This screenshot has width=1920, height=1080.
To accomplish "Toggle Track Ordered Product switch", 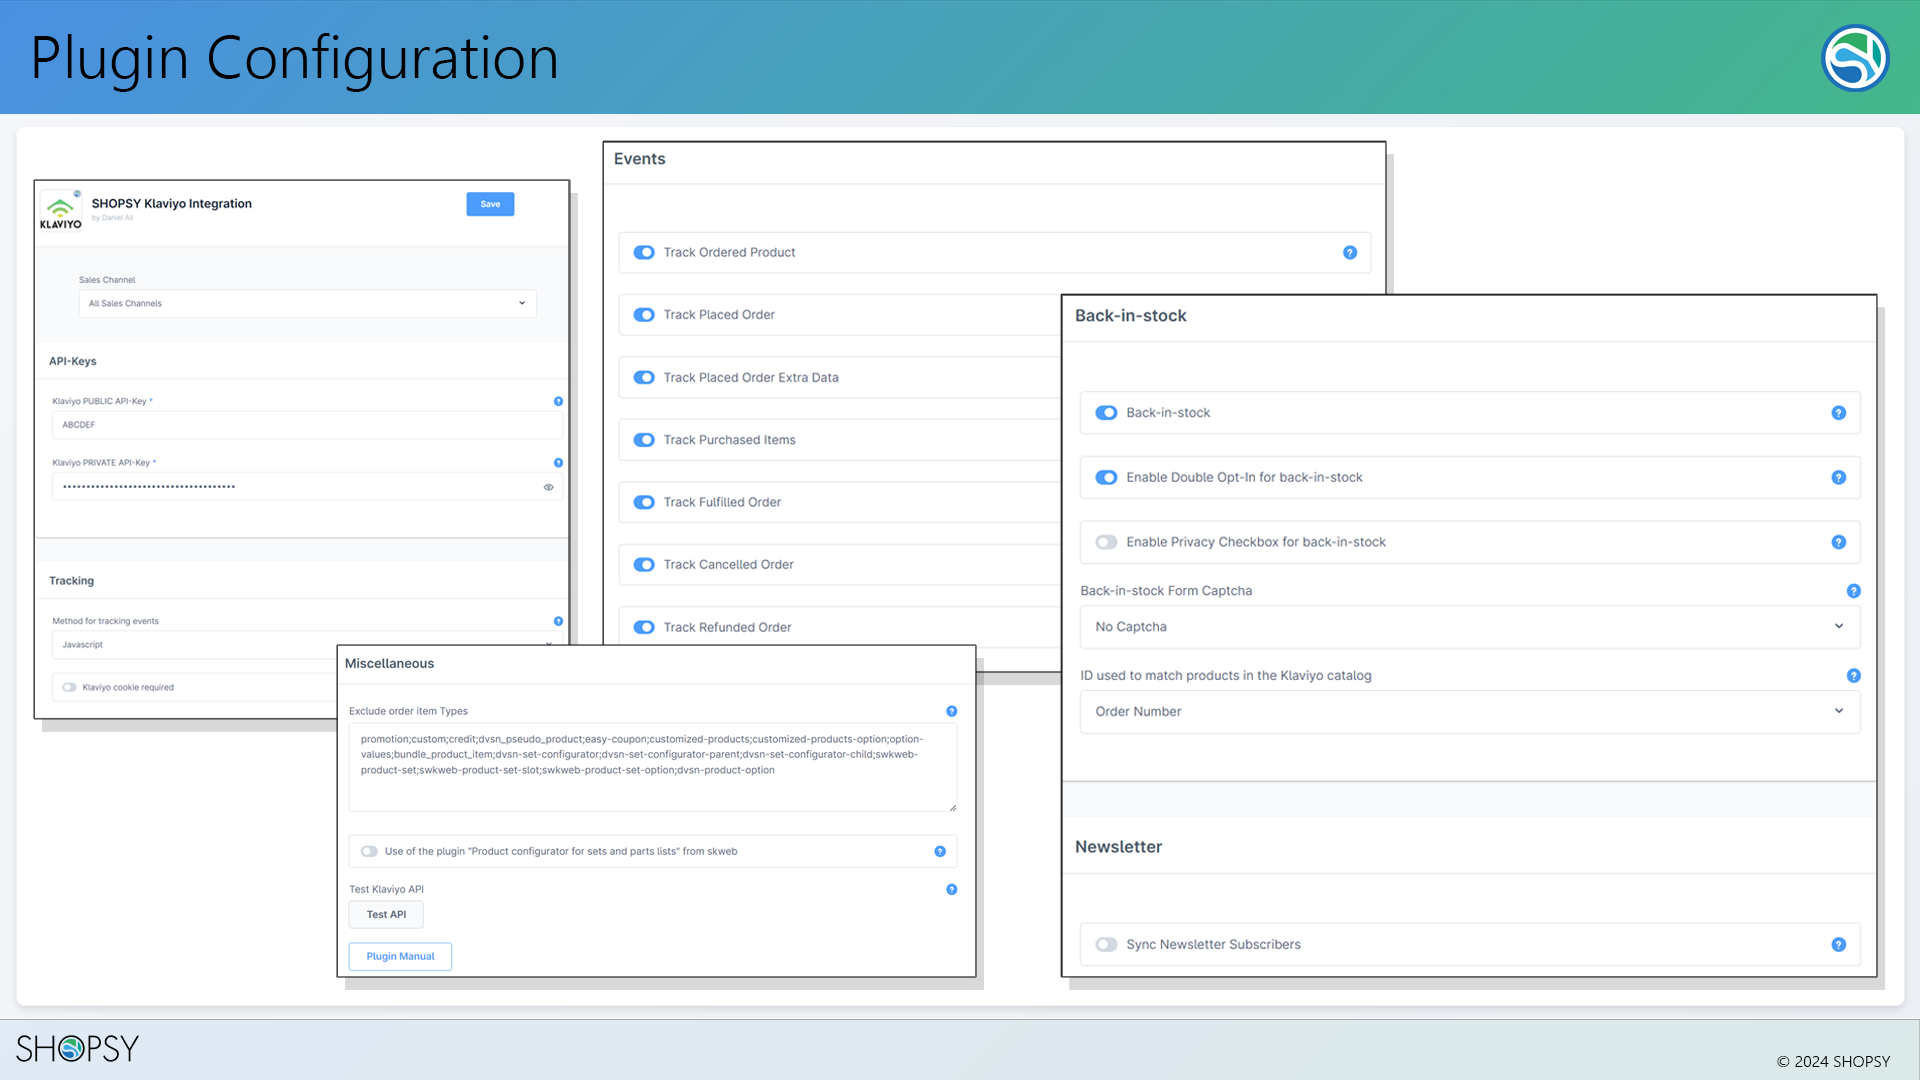I will tap(644, 253).
